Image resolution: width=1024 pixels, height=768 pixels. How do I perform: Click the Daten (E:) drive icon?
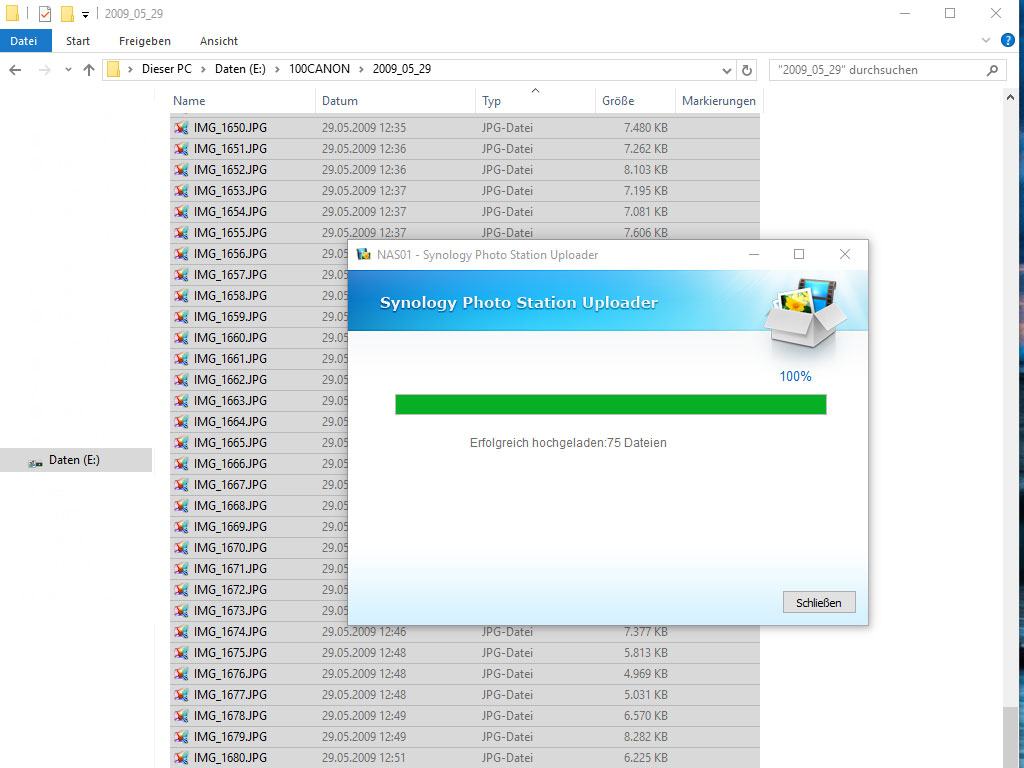[x=35, y=462]
